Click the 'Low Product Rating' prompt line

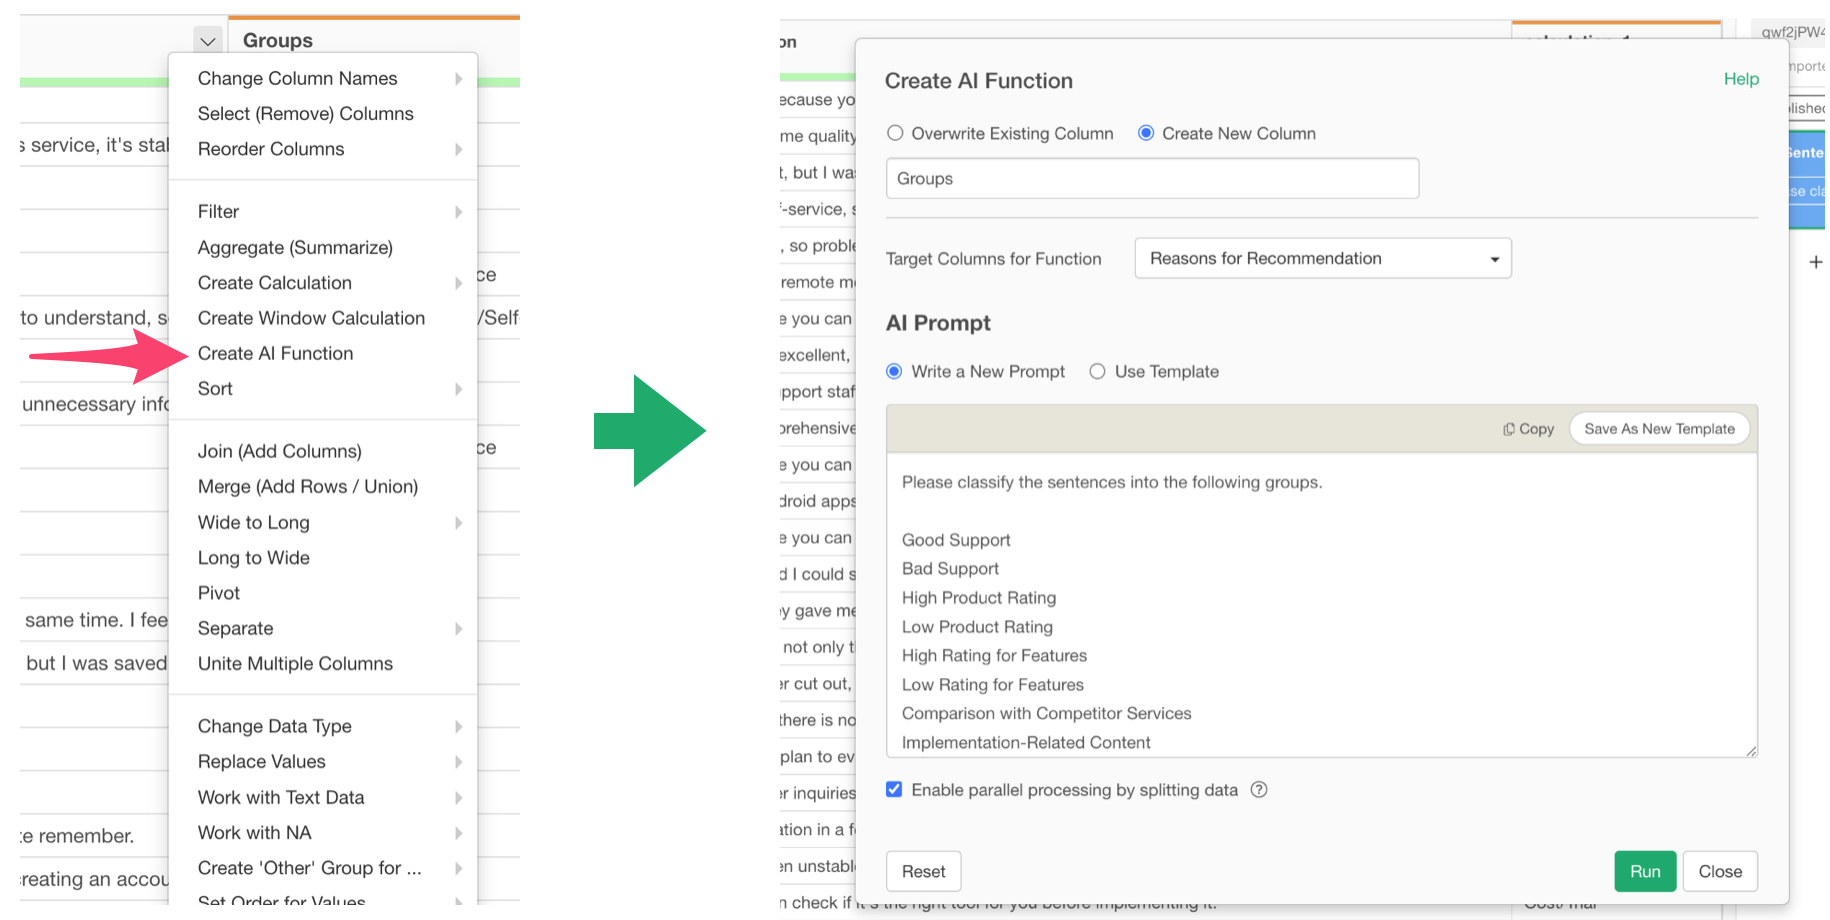click(977, 627)
